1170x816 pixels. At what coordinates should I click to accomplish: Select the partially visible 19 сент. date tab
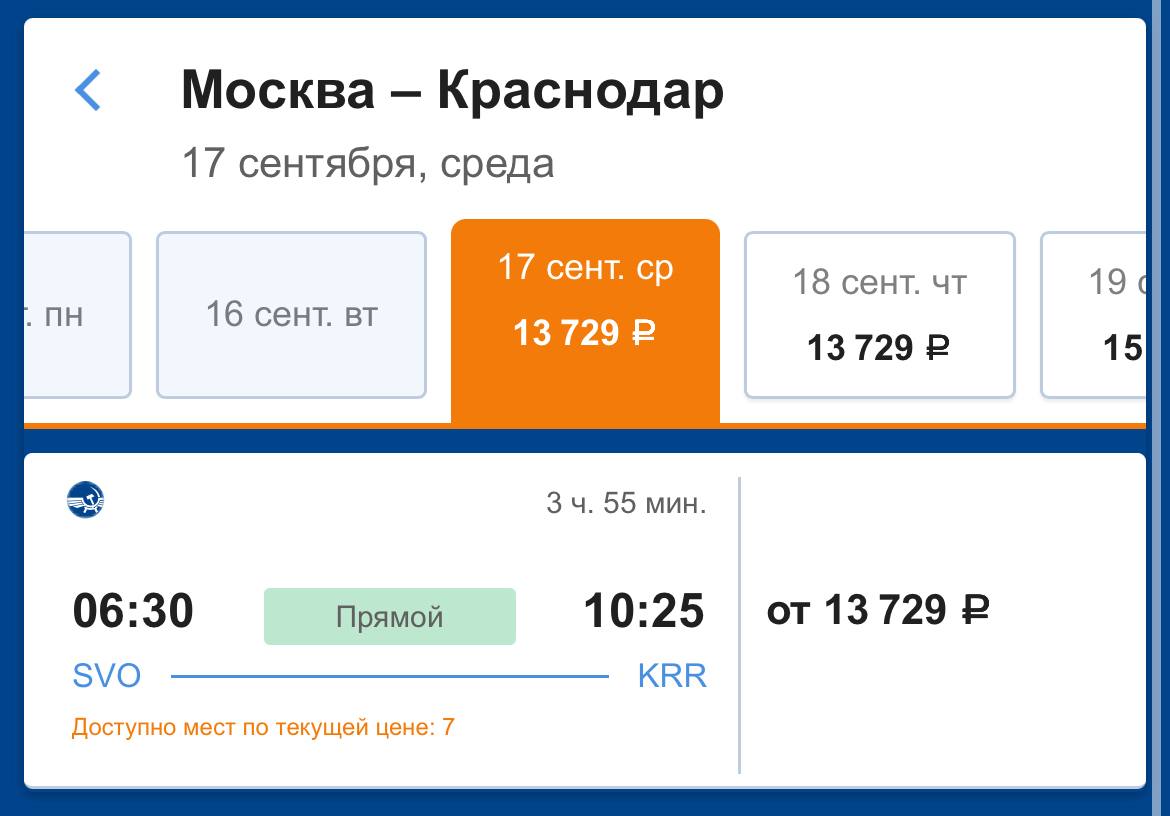[1093, 315]
